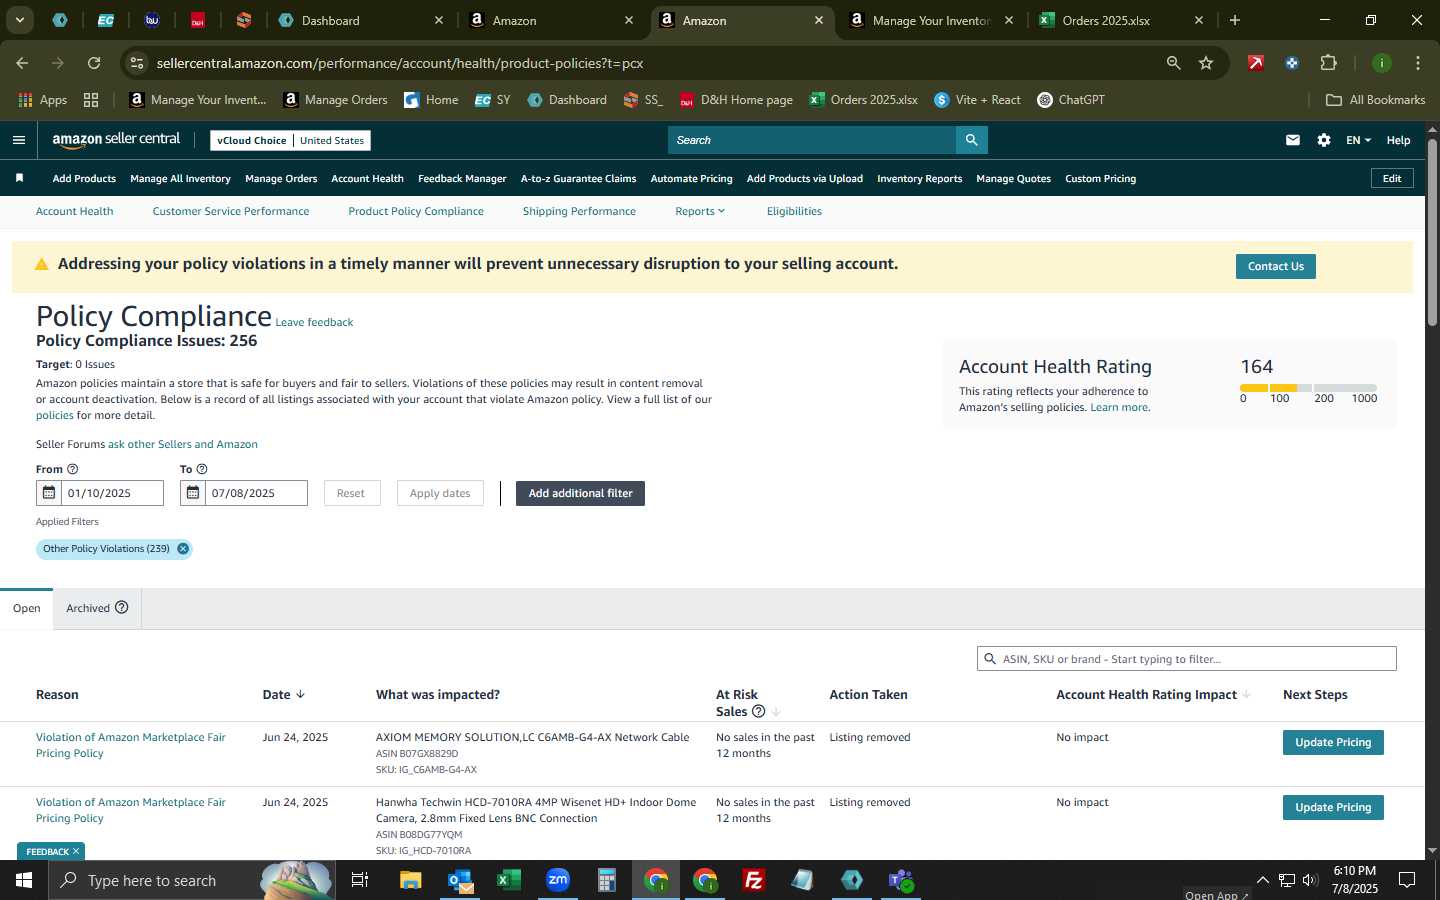The width and height of the screenshot is (1440, 900).
Task: Open the Chrome three-dot menu
Action: (1418, 63)
